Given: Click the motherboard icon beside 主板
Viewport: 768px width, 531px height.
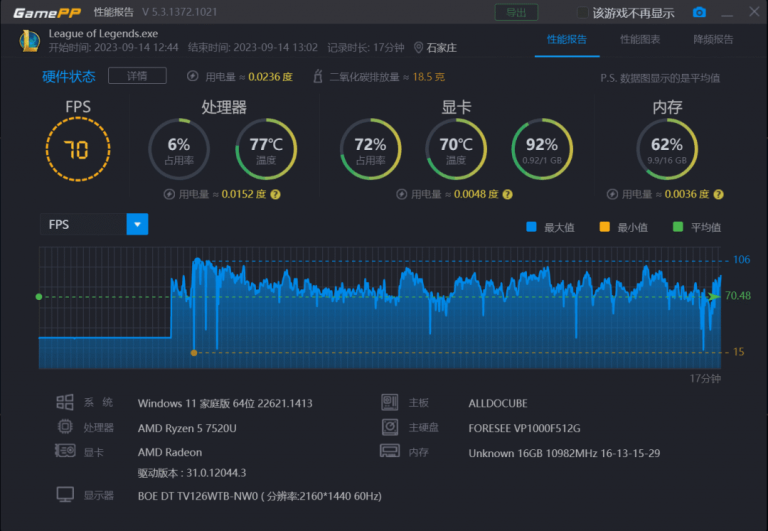Looking at the screenshot, I should [x=390, y=402].
